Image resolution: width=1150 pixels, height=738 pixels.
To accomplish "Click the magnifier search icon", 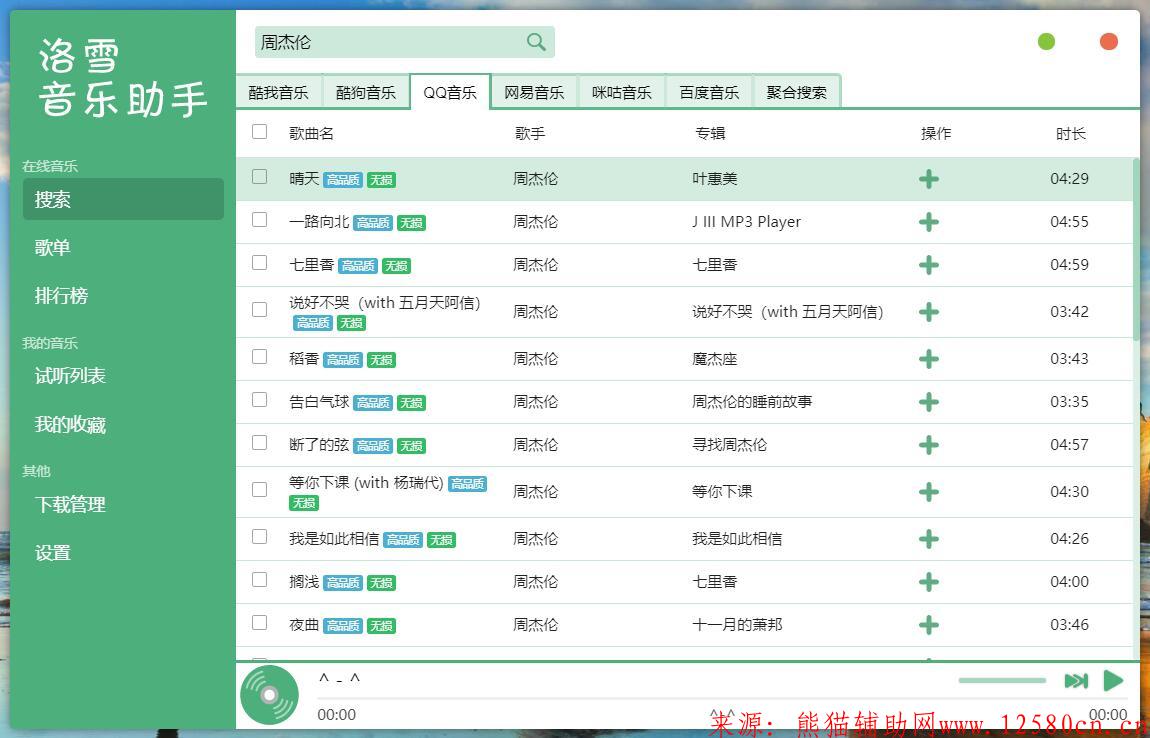I will point(536,42).
